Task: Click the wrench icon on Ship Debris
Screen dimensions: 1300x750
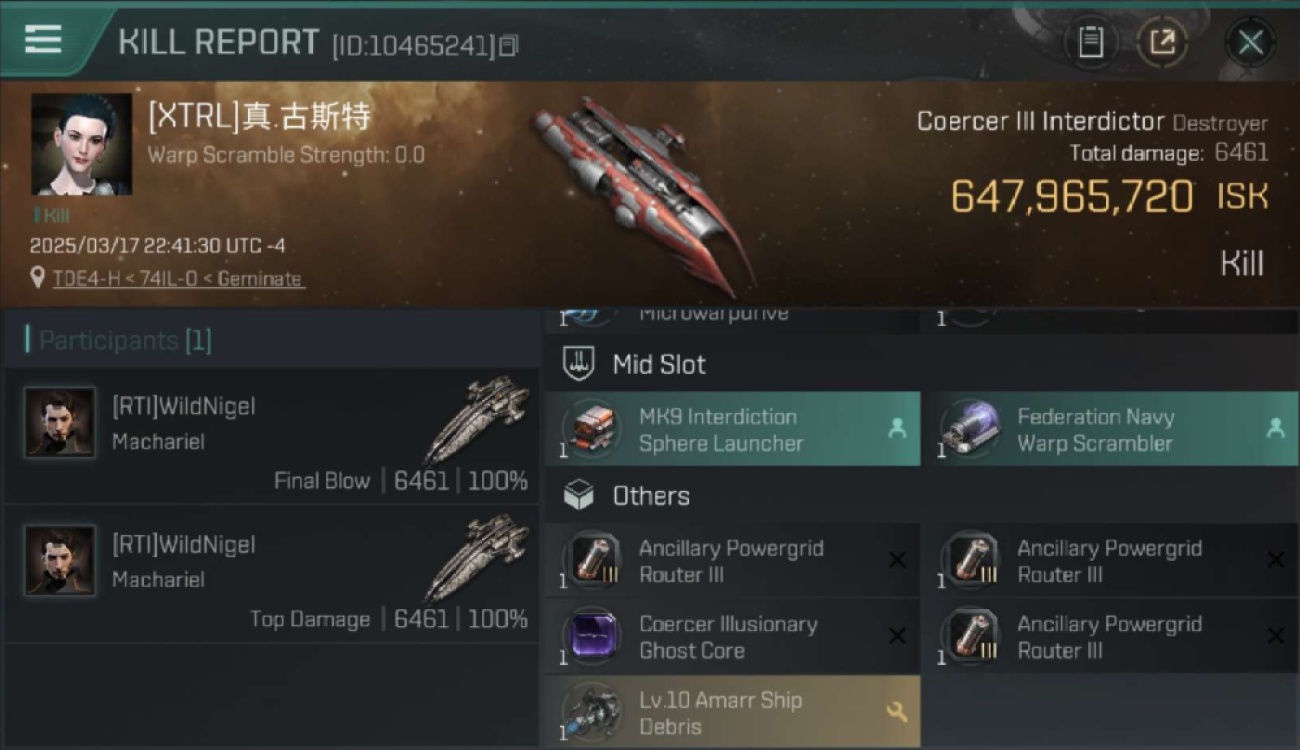Action: pos(897,712)
